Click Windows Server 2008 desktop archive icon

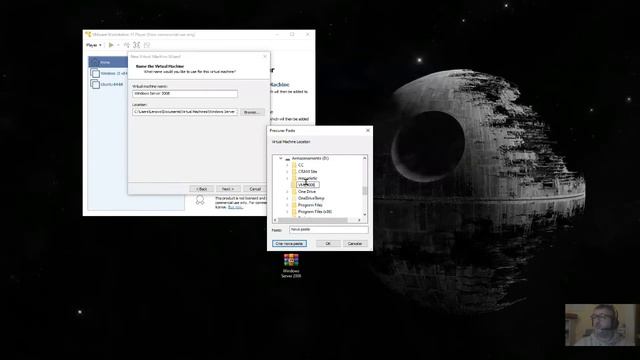(291, 265)
